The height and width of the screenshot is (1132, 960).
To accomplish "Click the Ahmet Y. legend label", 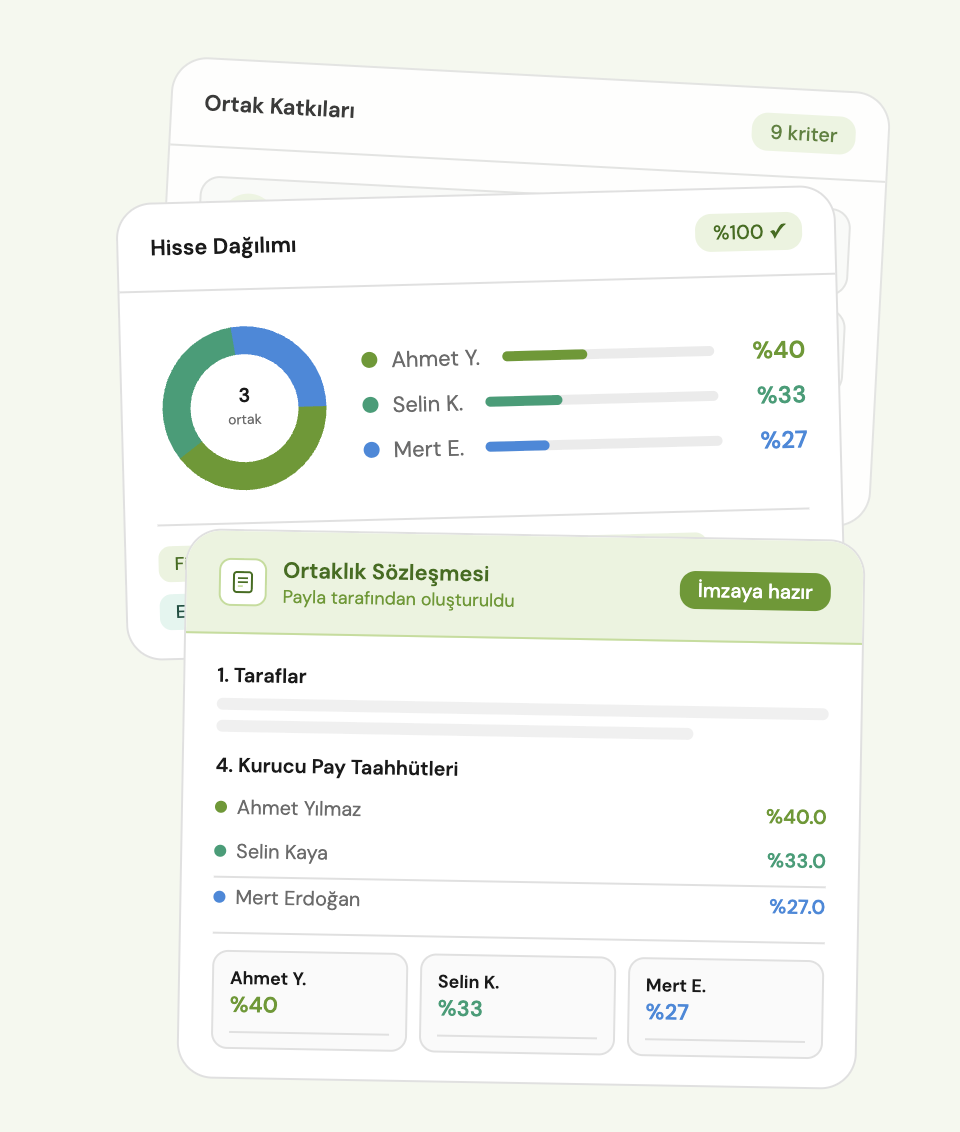I will coord(436,359).
